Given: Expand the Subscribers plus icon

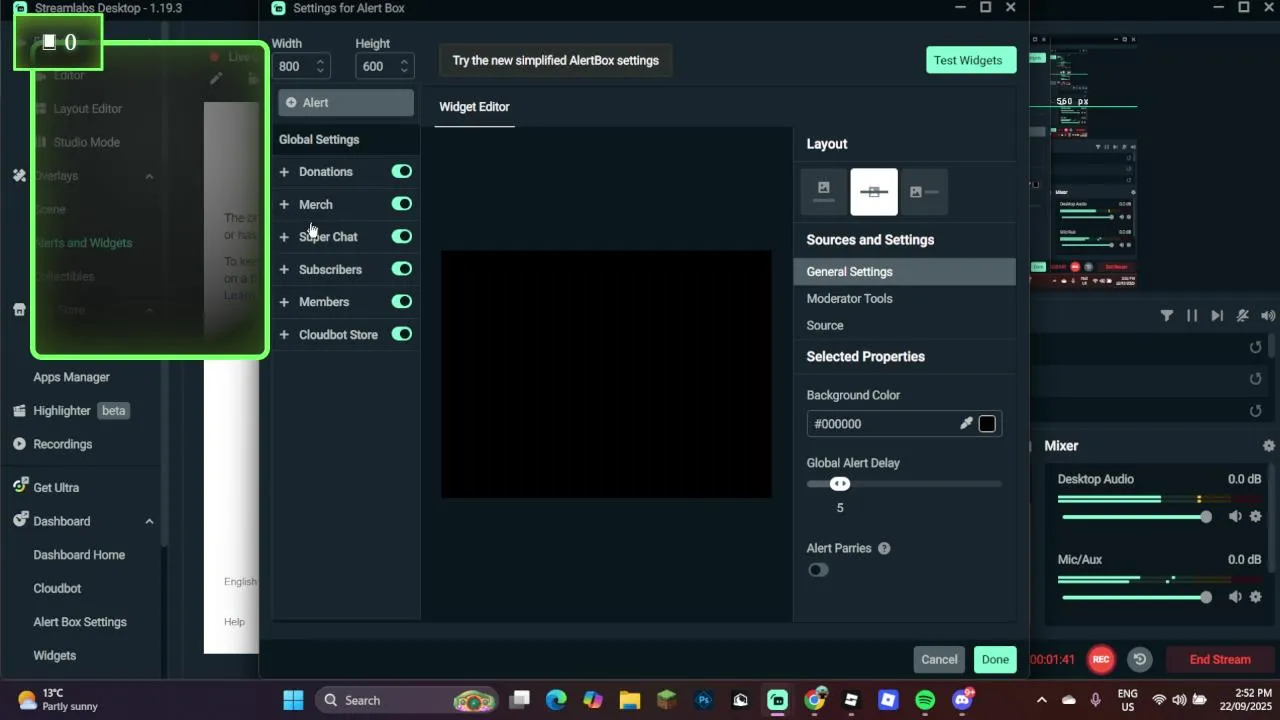Looking at the screenshot, I should pyautogui.click(x=284, y=270).
